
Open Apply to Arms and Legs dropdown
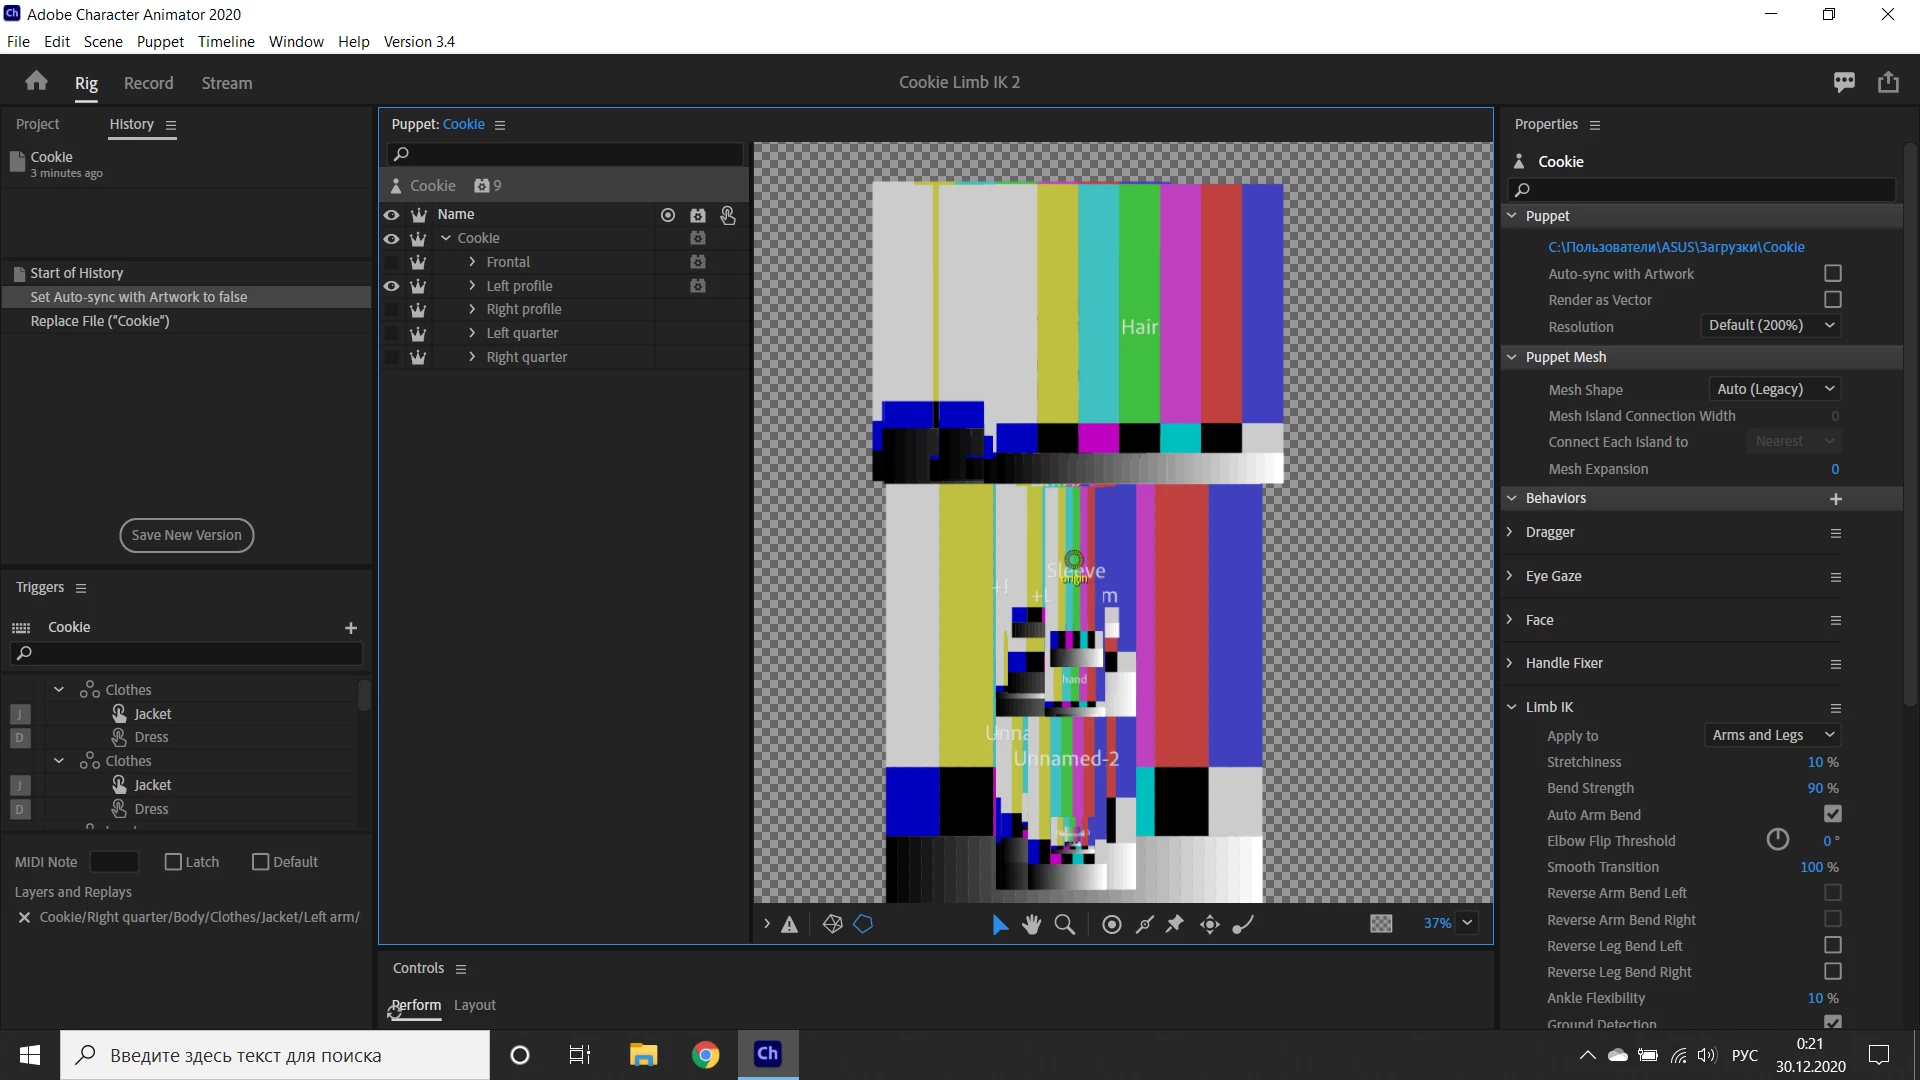click(x=1772, y=735)
